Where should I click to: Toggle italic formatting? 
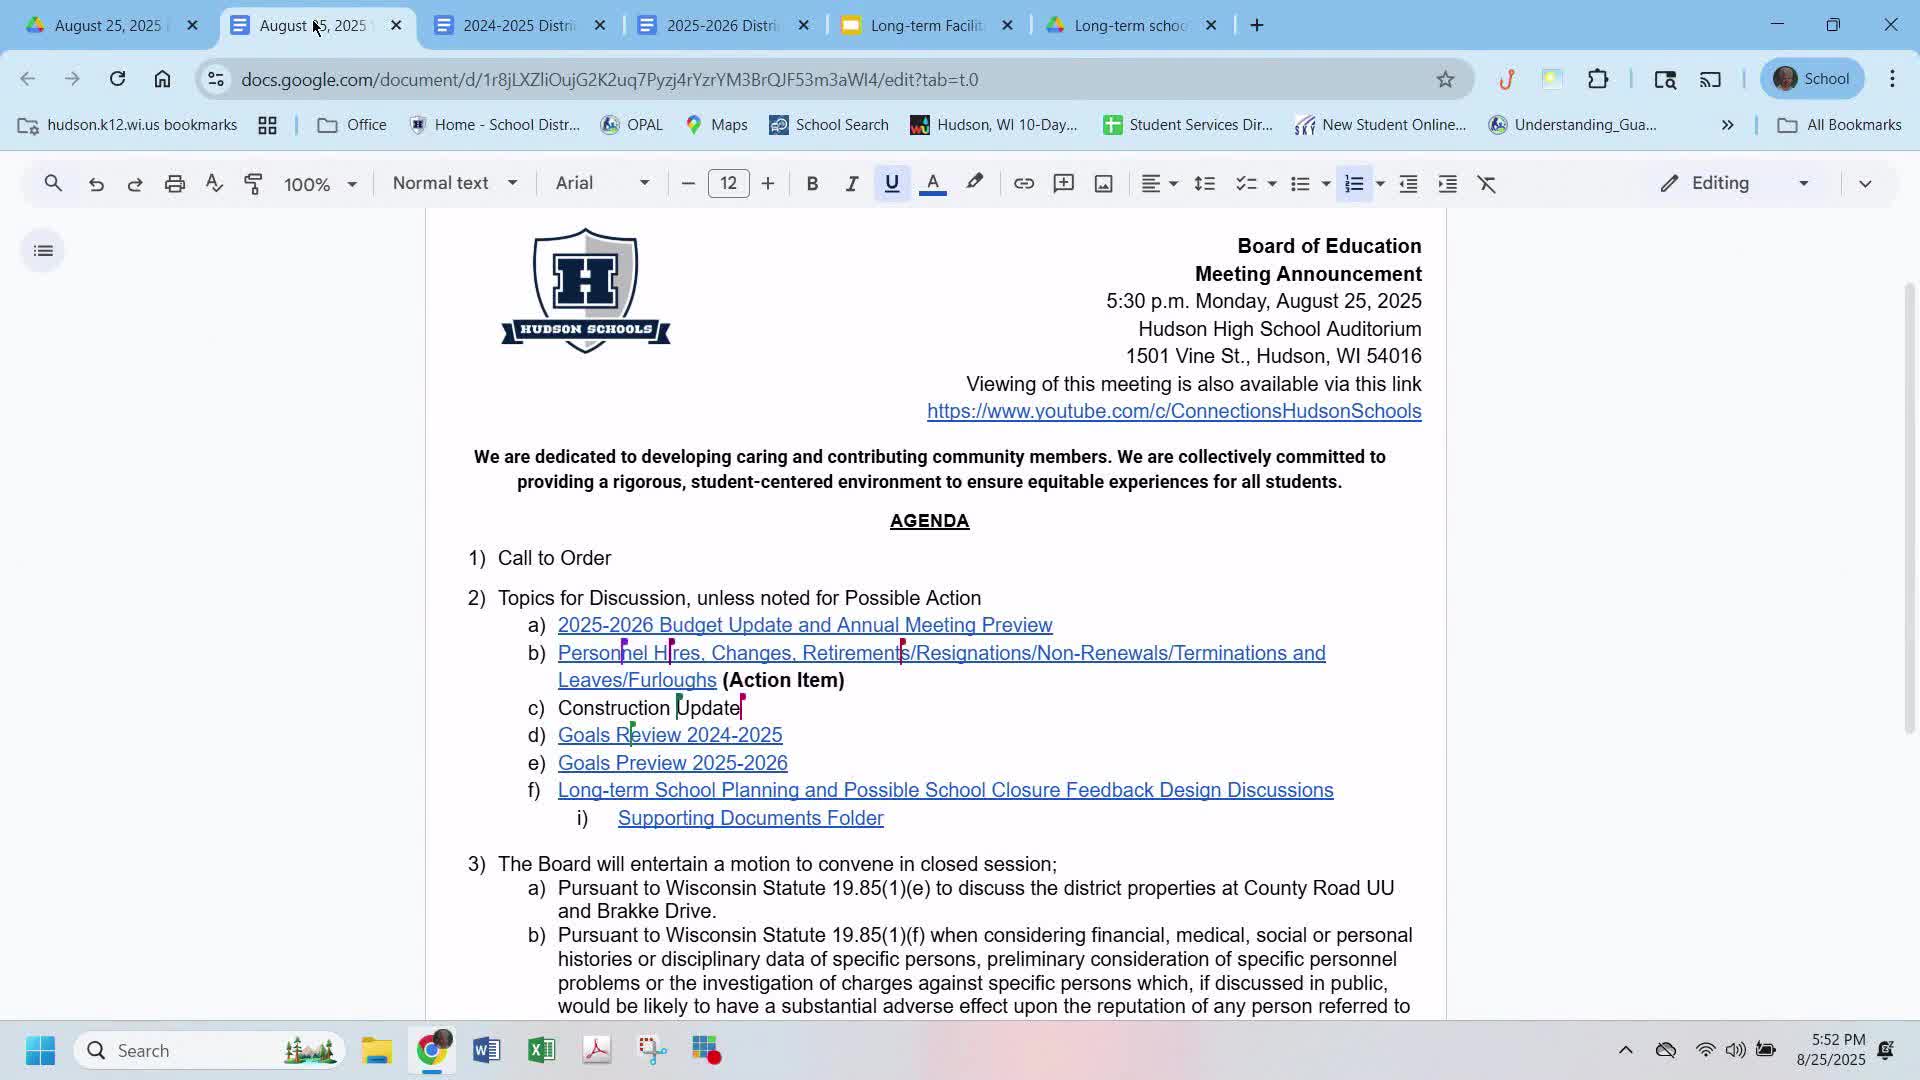[x=851, y=184]
